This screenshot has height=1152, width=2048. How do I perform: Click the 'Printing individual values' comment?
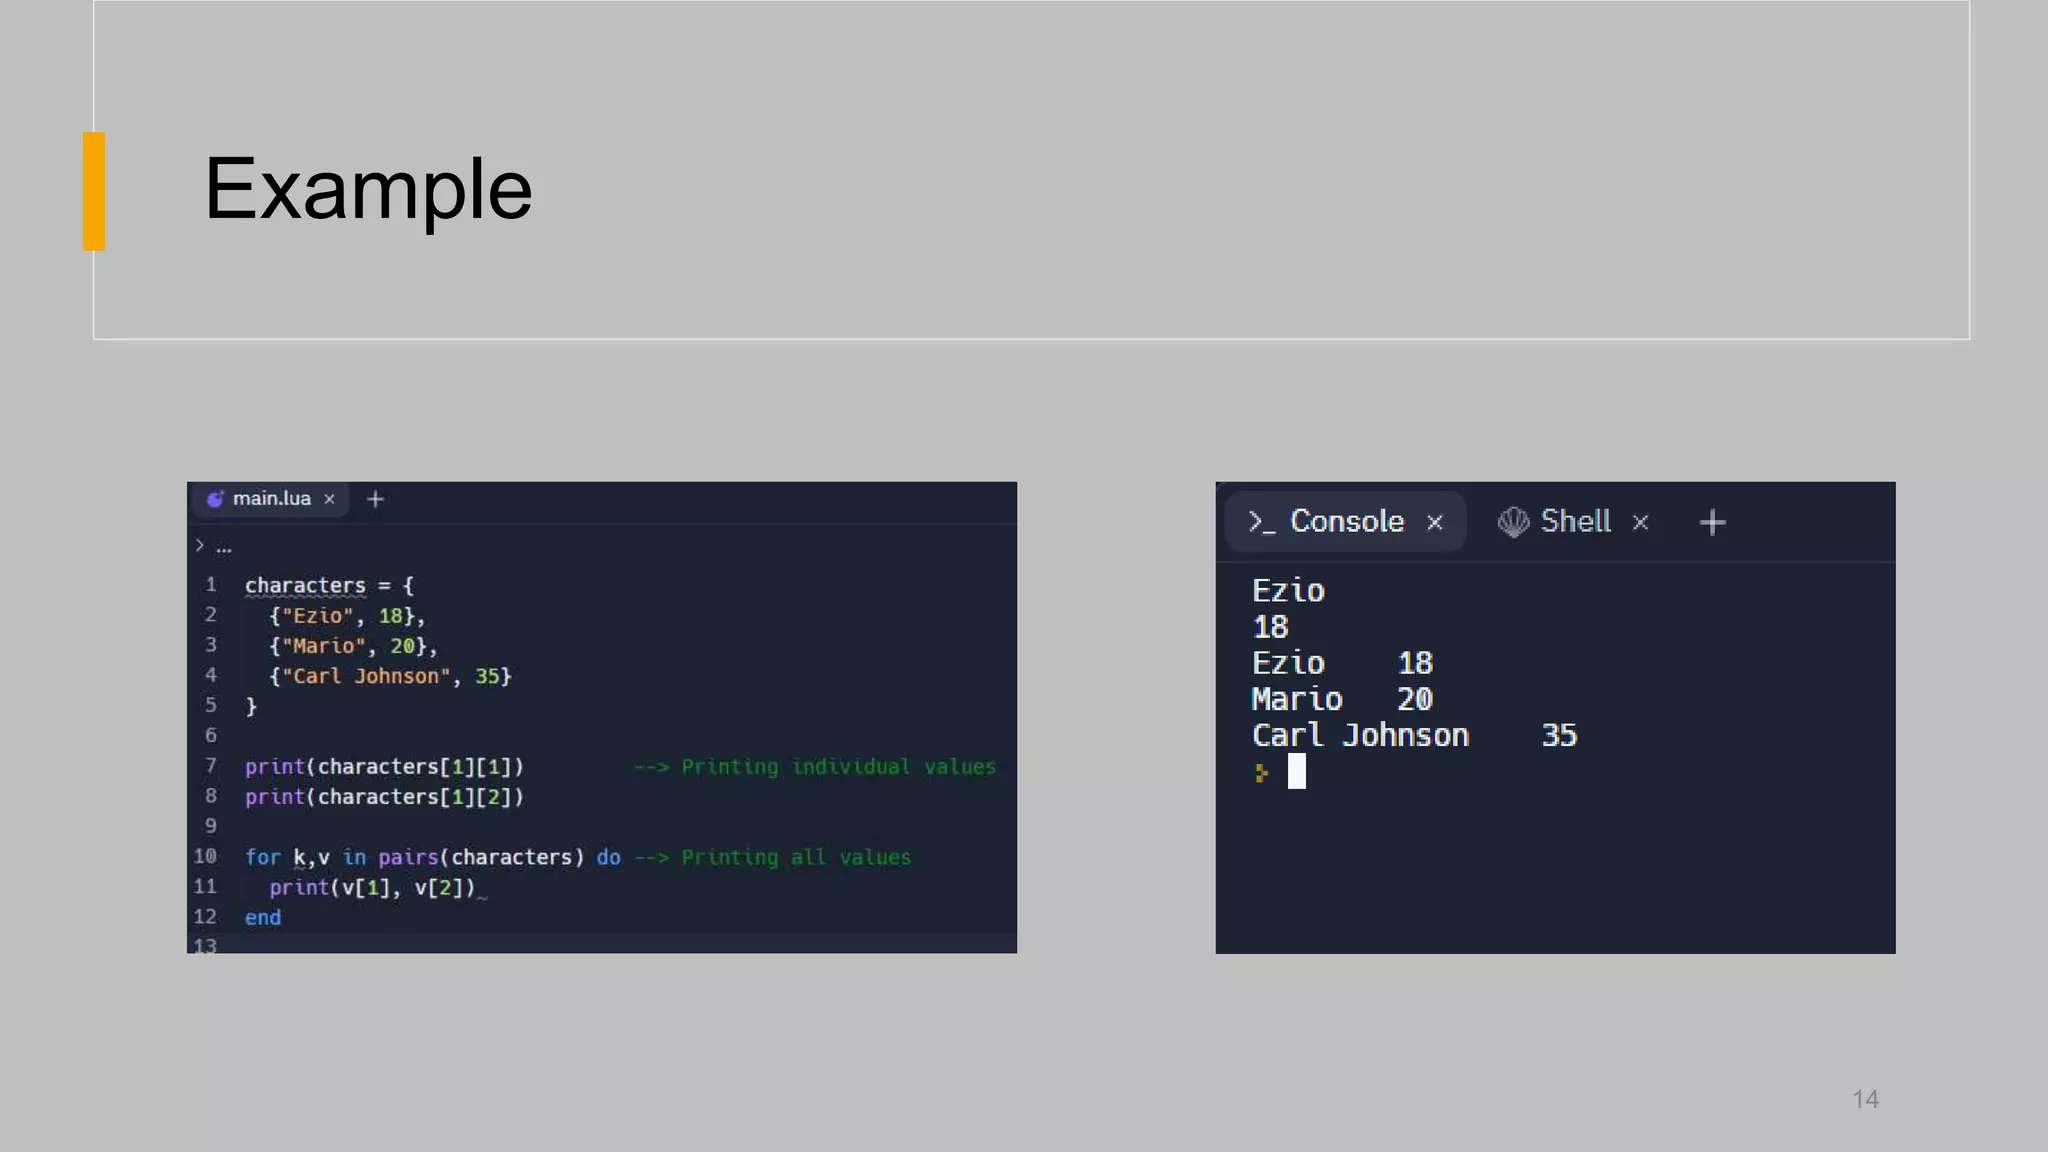point(815,767)
